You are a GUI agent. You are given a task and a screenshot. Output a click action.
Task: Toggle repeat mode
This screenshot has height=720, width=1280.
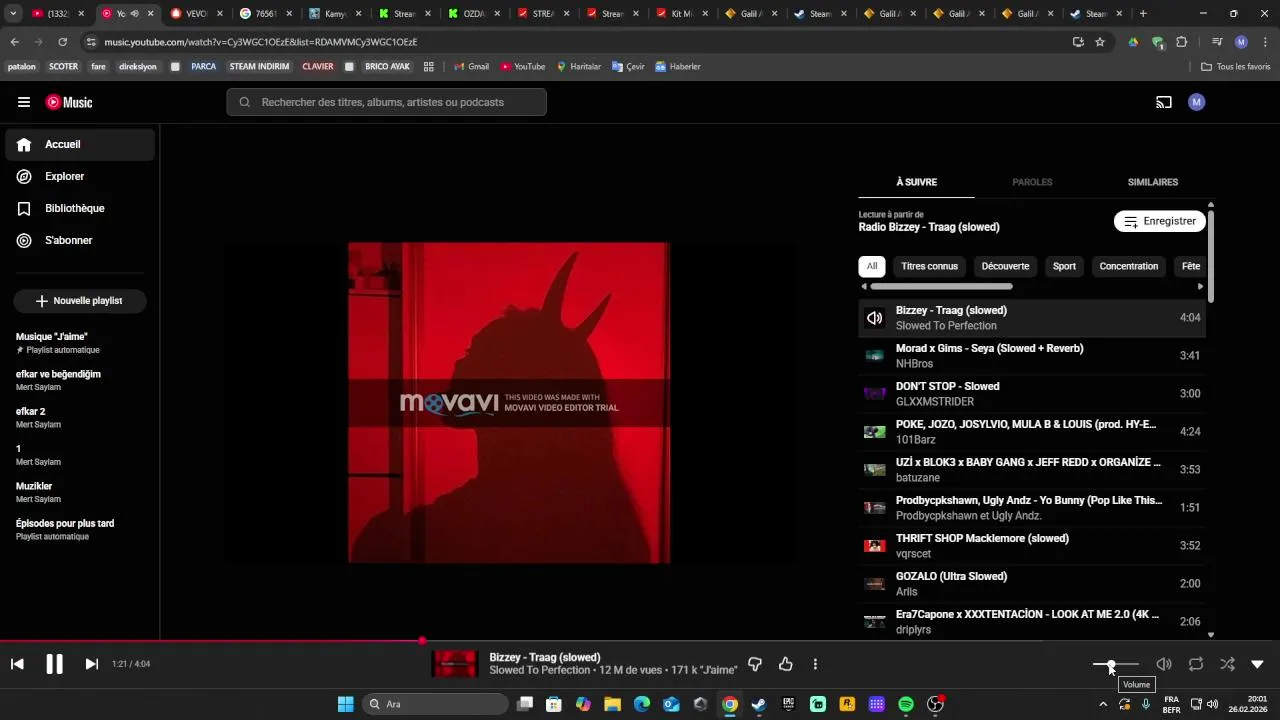(x=1196, y=664)
